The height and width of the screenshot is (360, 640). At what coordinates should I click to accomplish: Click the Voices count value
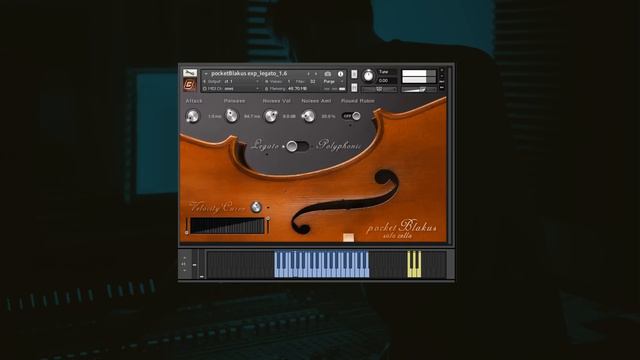(289, 82)
